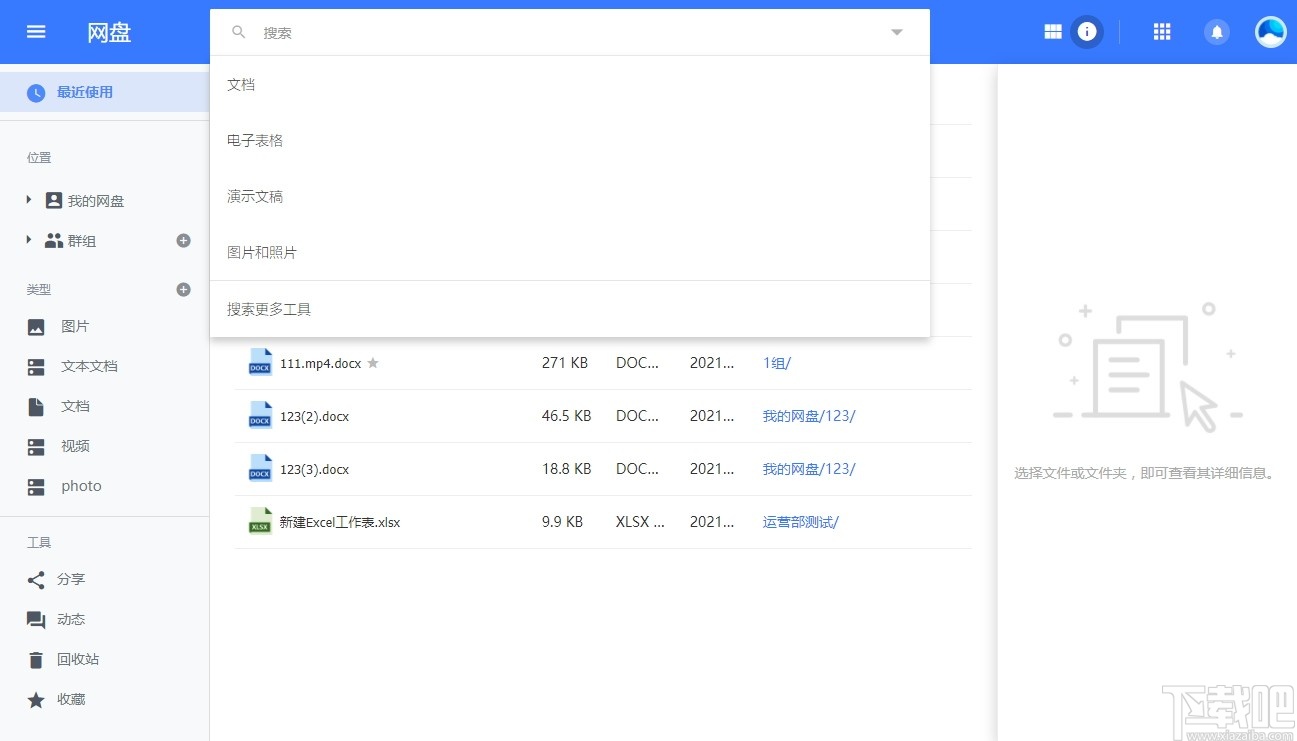Open 最近使用 in sidebar
The image size is (1297, 741).
pos(104,92)
